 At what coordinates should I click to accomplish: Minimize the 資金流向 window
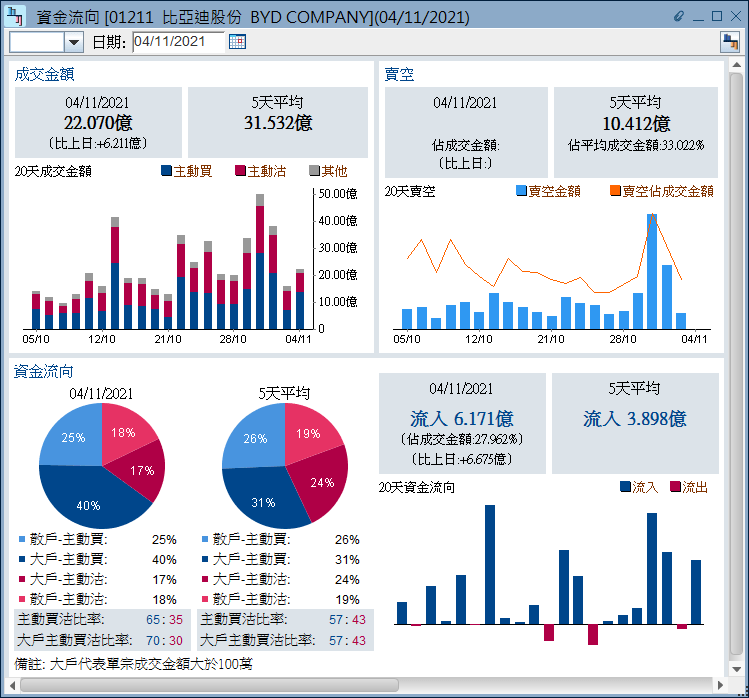click(698, 17)
